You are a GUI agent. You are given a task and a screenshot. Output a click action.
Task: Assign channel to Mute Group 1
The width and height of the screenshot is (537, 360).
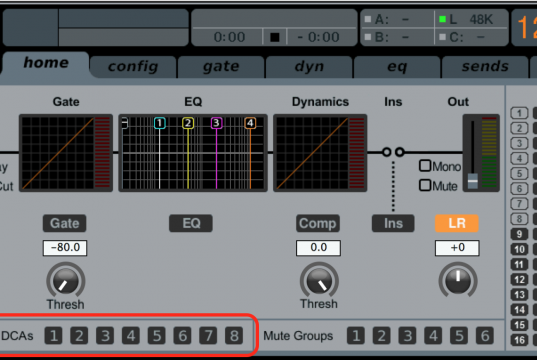(356, 336)
